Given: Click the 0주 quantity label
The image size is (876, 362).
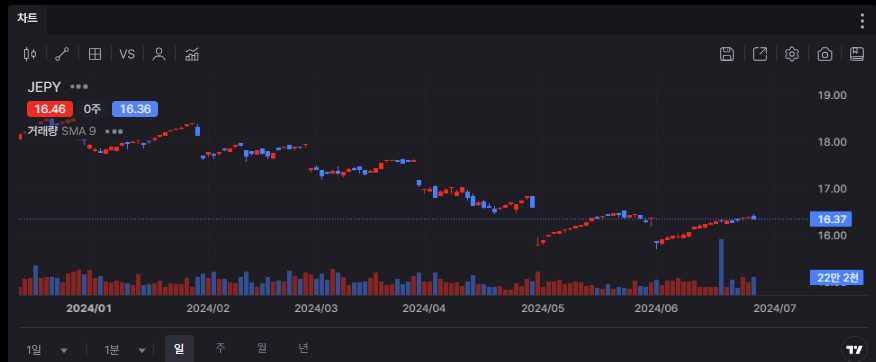Looking at the screenshot, I should [x=92, y=109].
